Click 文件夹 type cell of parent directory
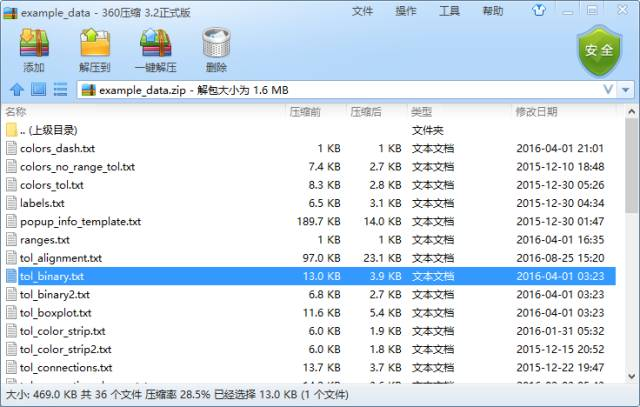 pos(427,130)
